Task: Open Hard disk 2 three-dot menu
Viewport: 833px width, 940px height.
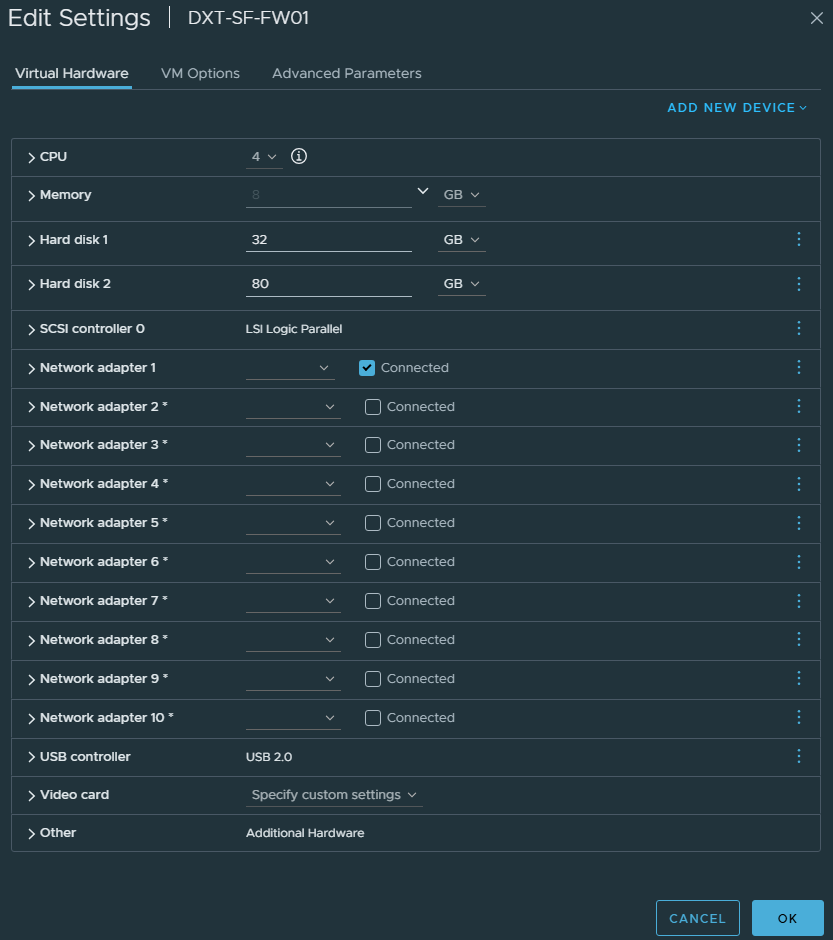Action: coord(798,284)
